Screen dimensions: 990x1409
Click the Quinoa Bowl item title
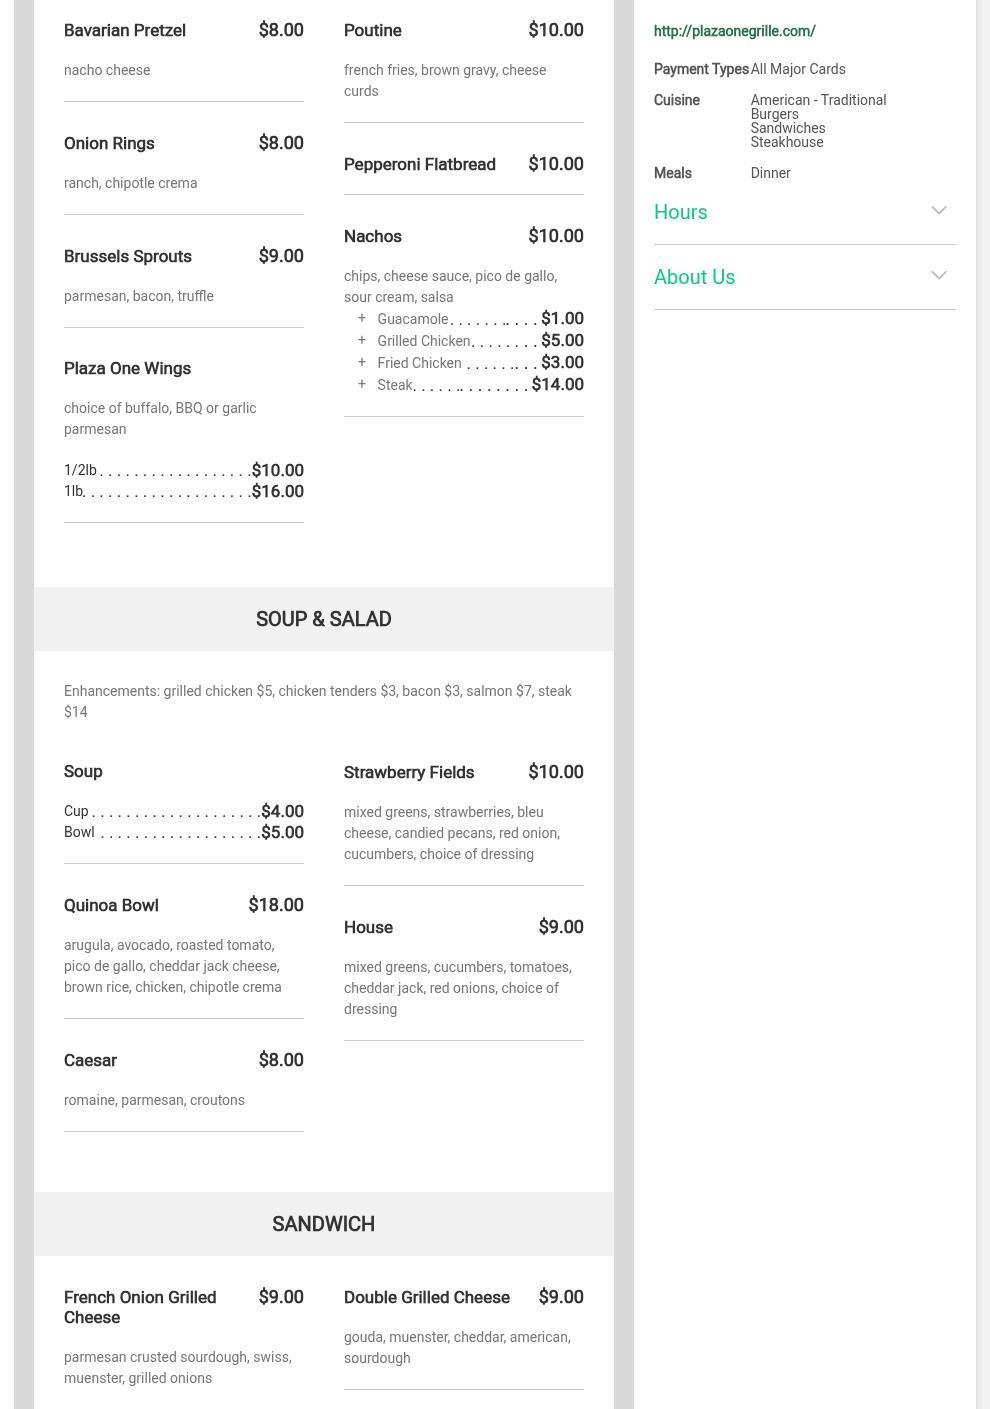click(111, 906)
